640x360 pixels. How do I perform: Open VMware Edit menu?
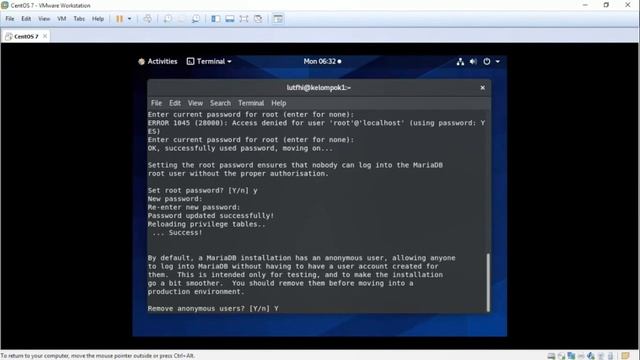click(x=26, y=19)
